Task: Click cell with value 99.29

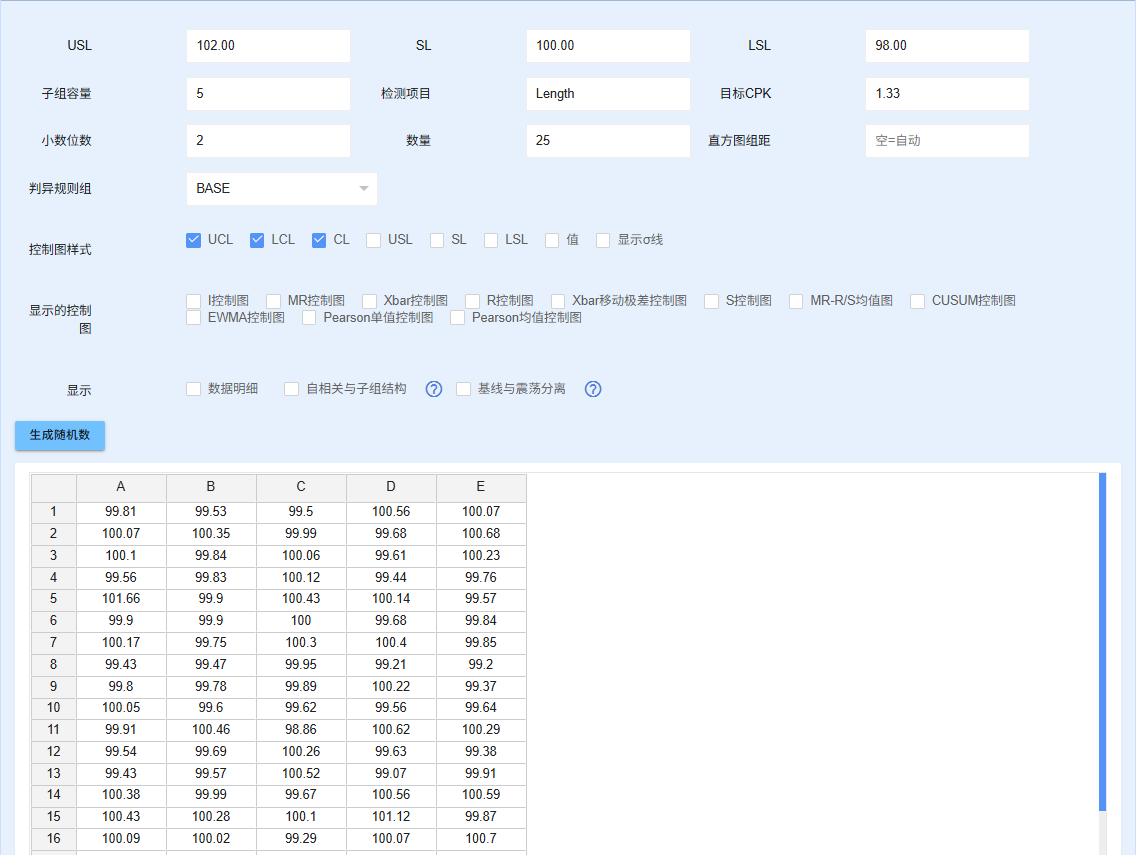Action: click(301, 839)
